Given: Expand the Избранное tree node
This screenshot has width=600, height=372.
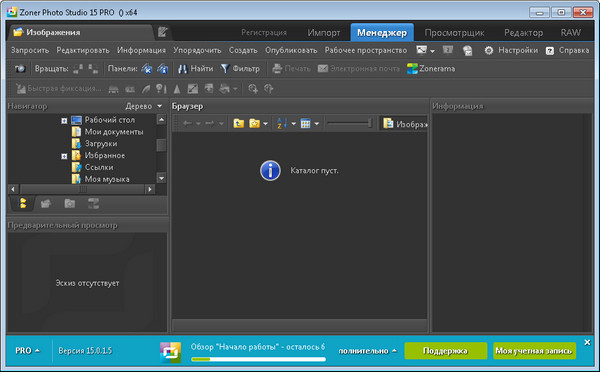Looking at the screenshot, I should pos(64,156).
